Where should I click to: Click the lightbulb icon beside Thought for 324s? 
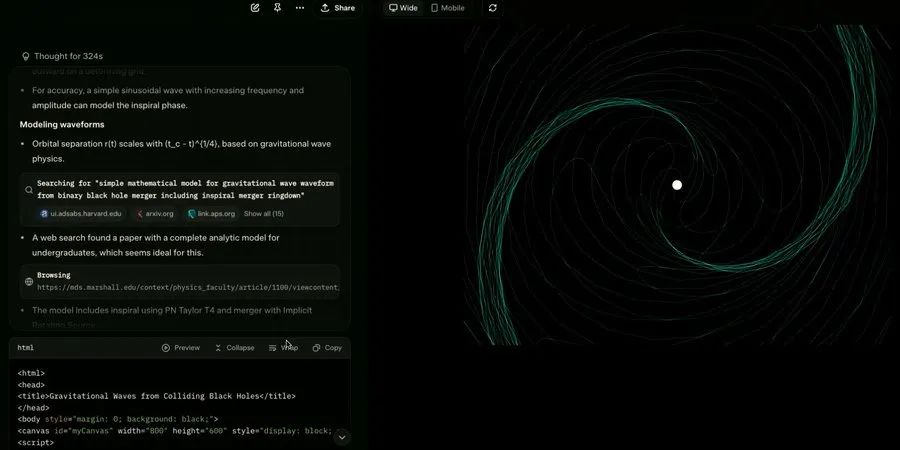[x=26, y=57]
